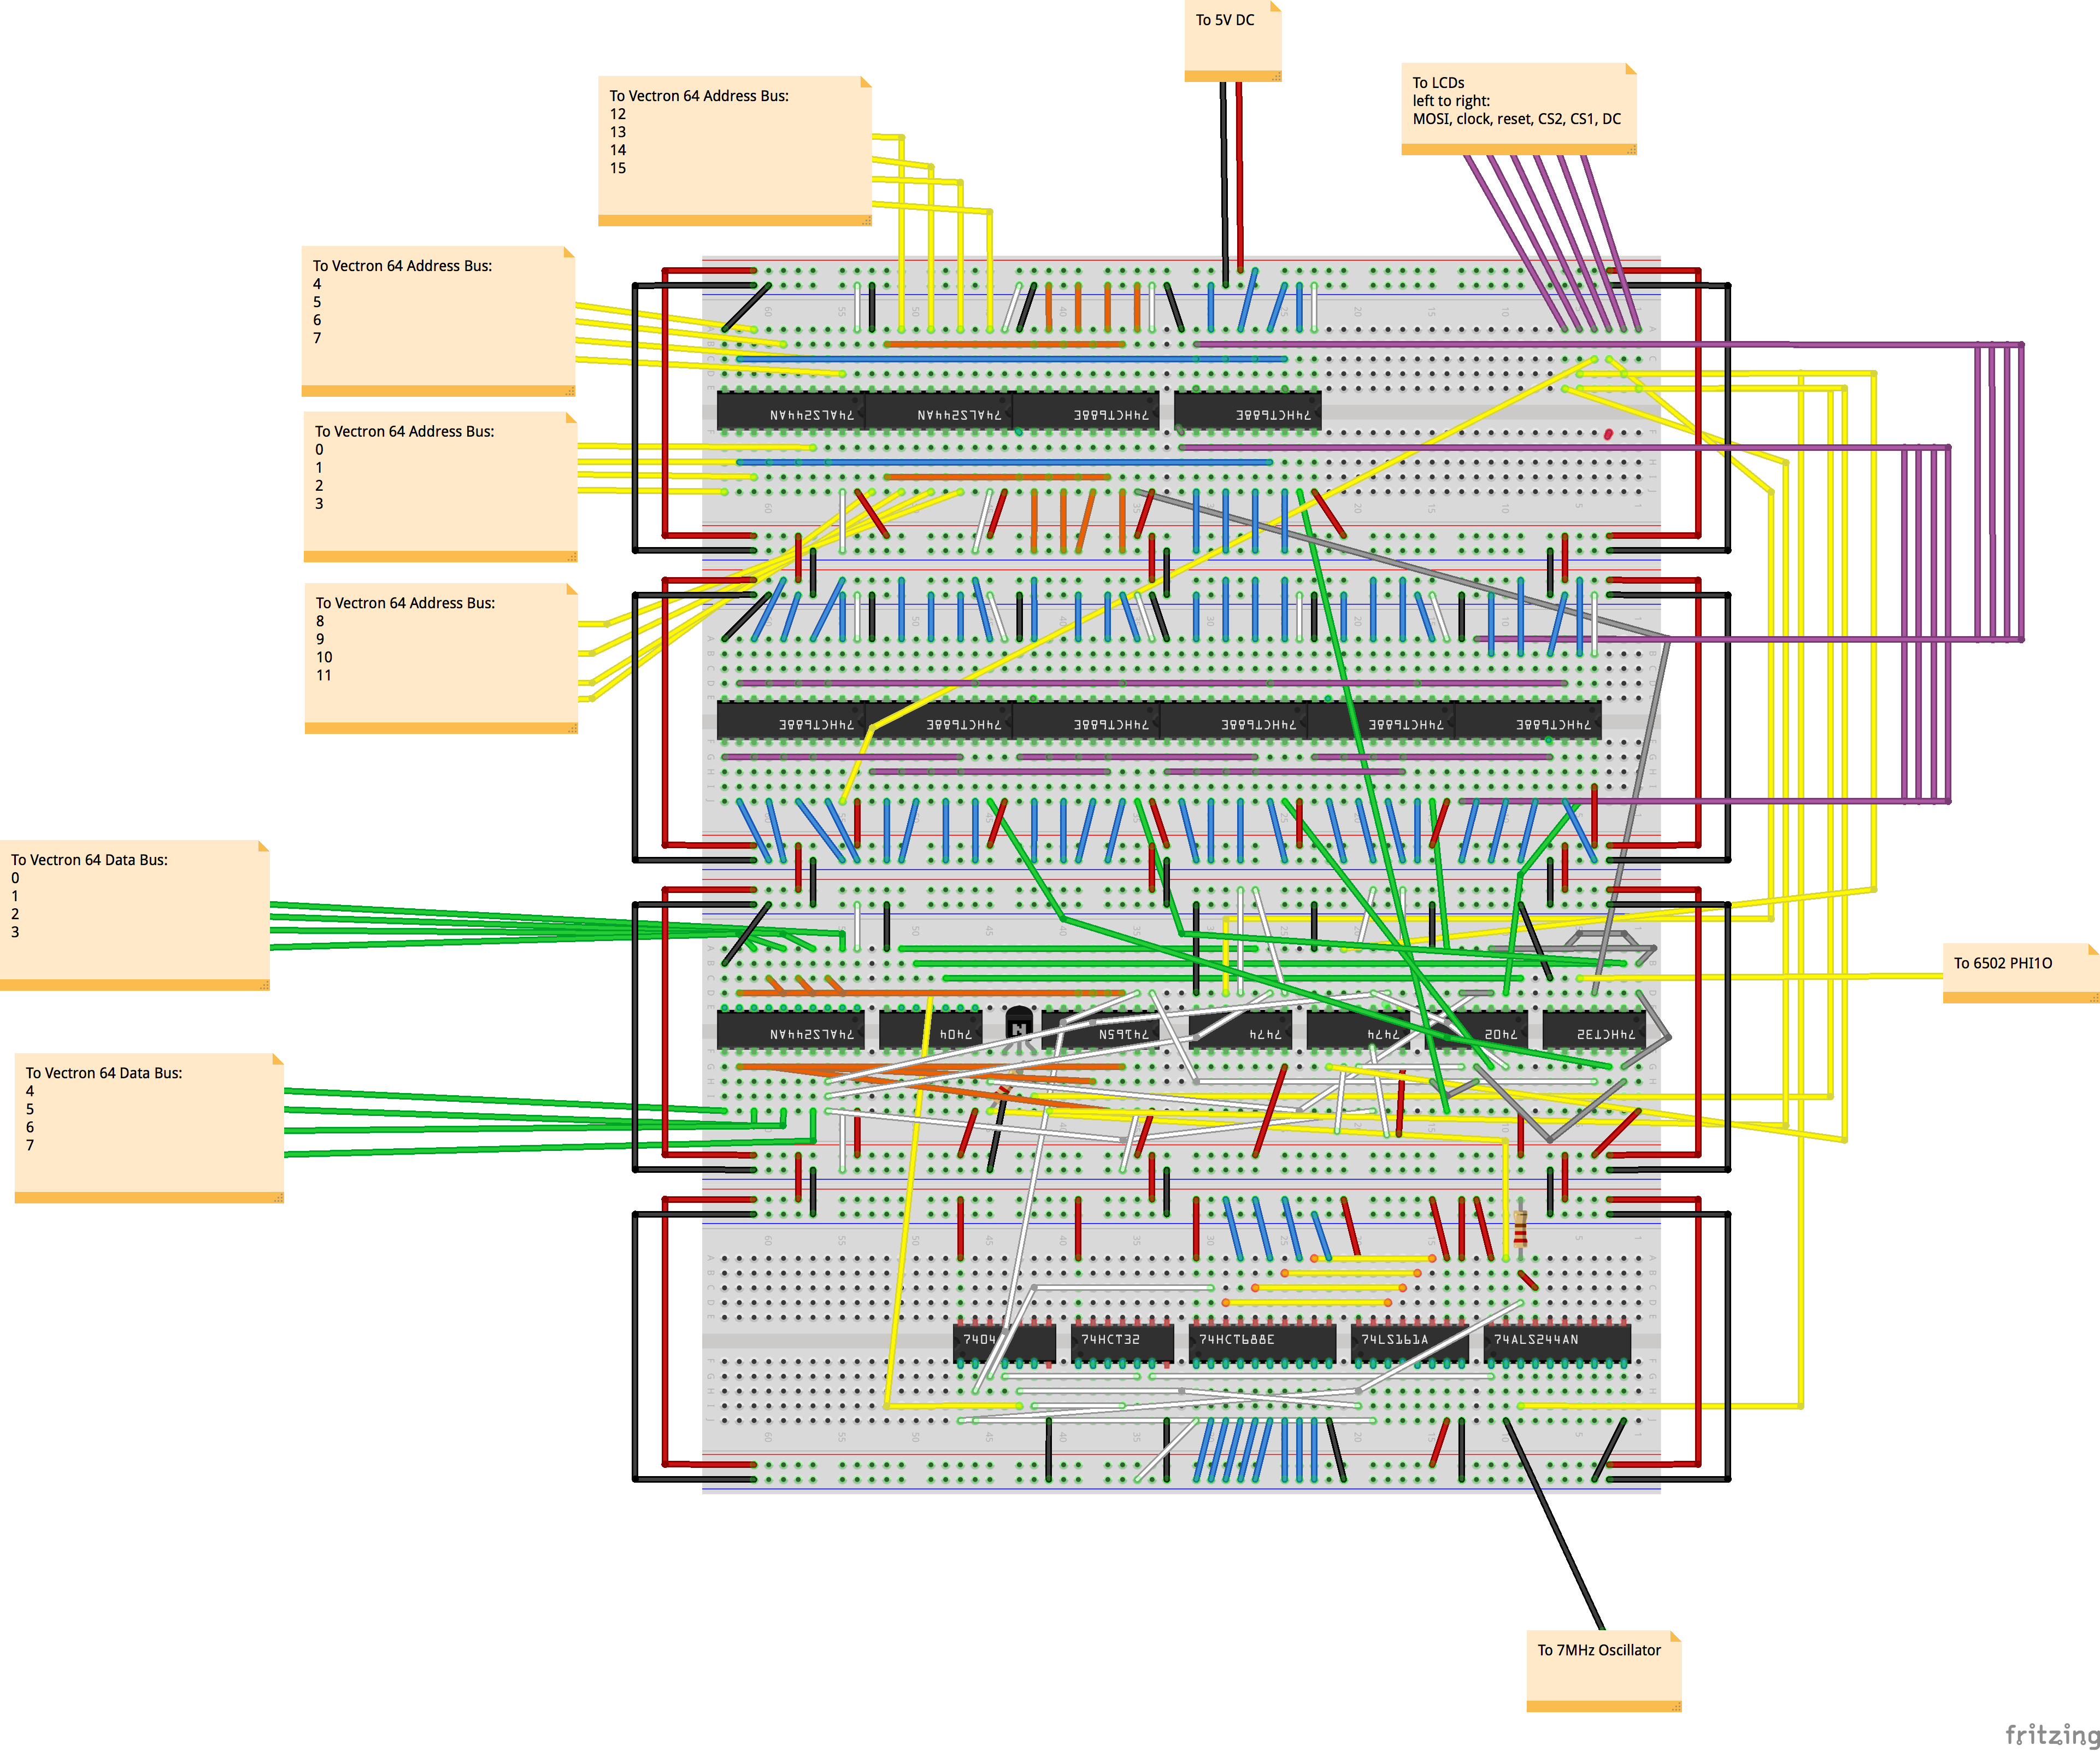Select the small red LED on top breadboard

[x=1608, y=434]
